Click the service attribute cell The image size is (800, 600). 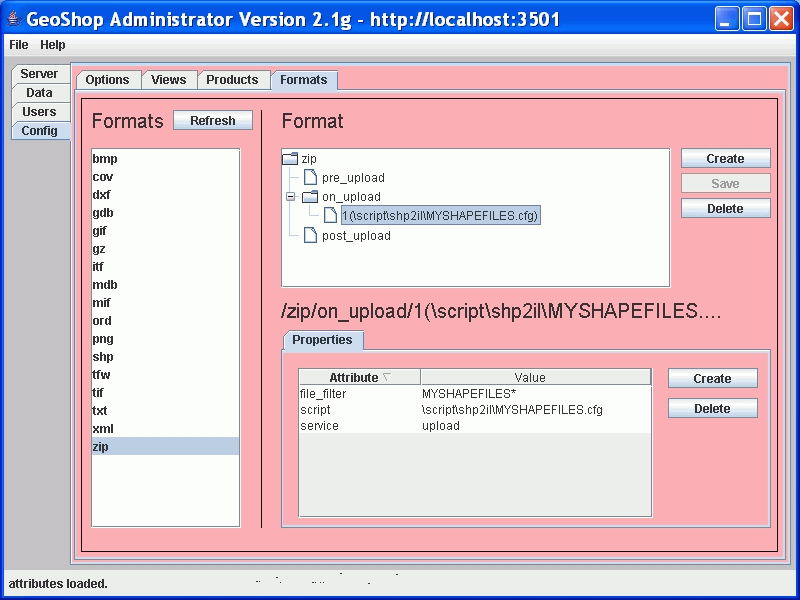click(x=360, y=426)
